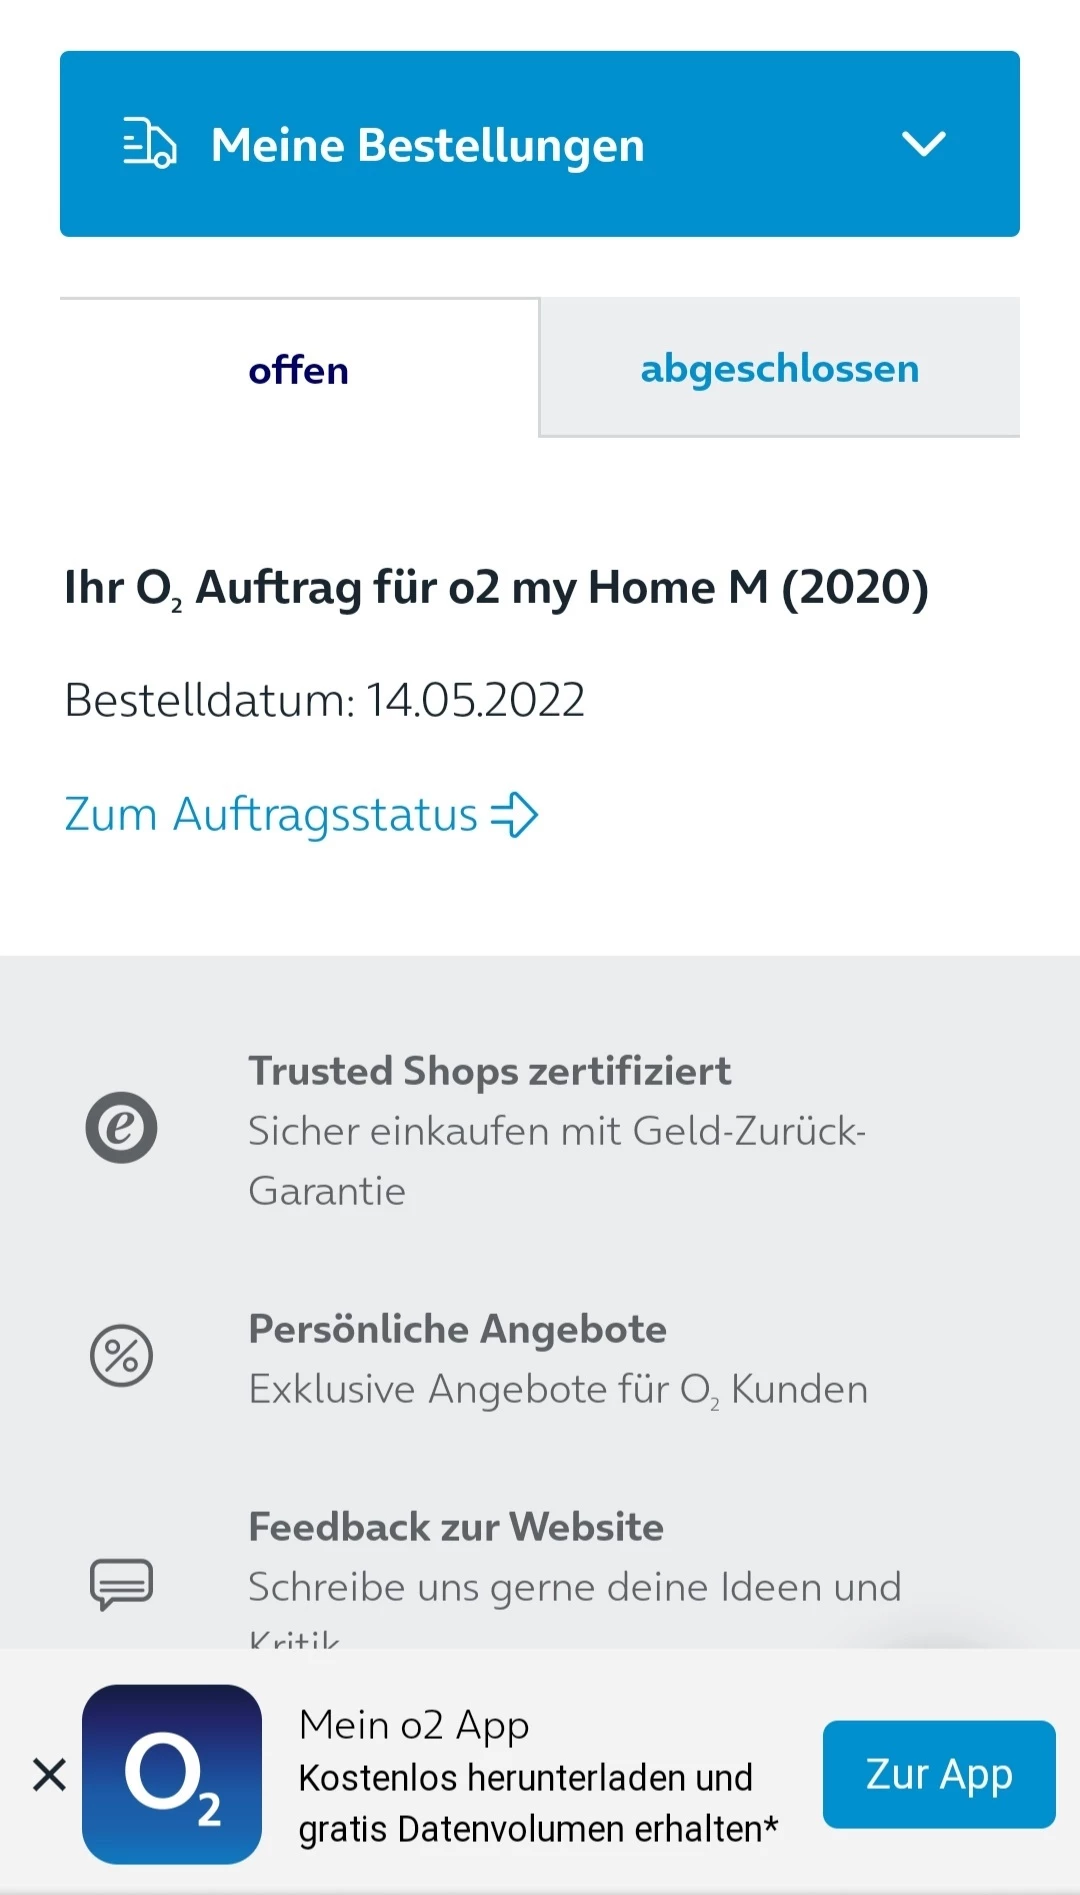Click the delivery truck icon

click(149, 144)
